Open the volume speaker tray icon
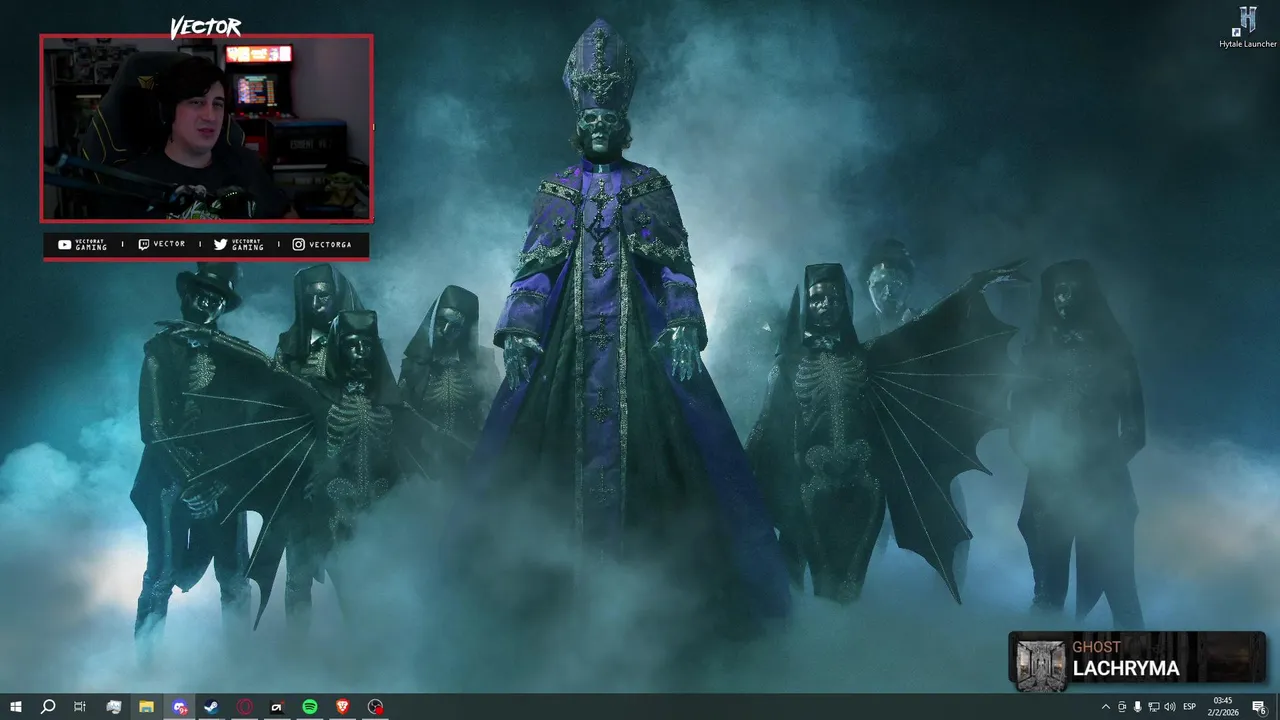The width and height of the screenshot is (1280, 720). click(1170, 707)
